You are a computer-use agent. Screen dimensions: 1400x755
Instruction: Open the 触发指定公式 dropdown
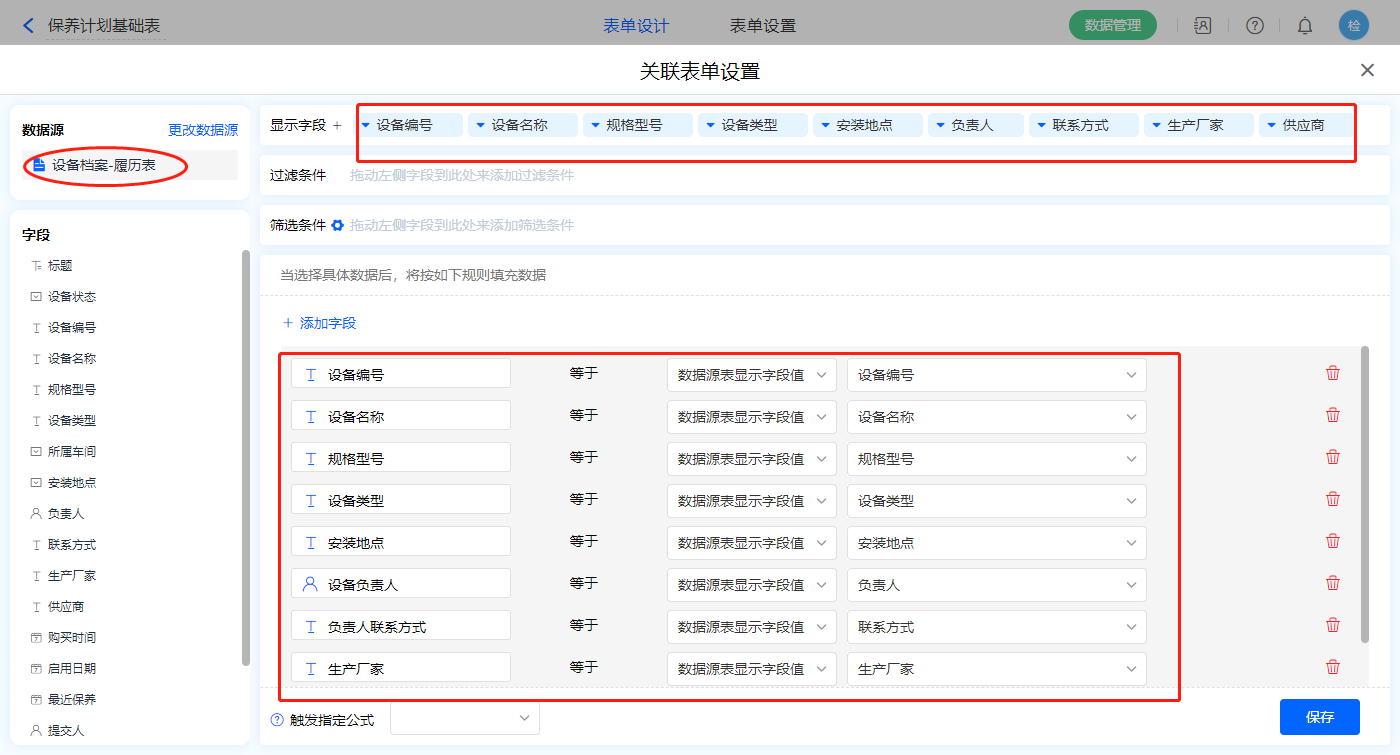[465, 718]
